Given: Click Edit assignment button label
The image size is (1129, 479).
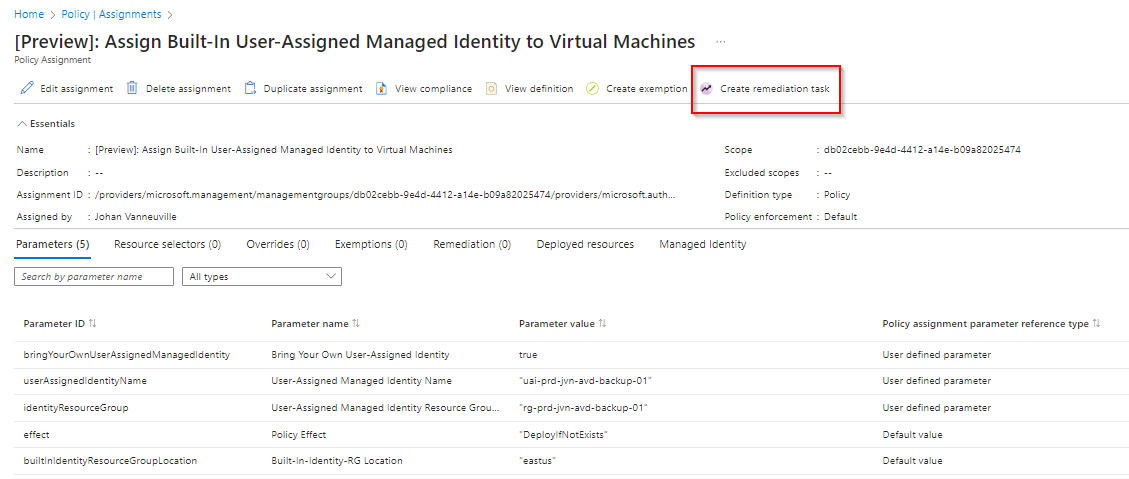Looking at the screenshot, I should coord(76,89).
